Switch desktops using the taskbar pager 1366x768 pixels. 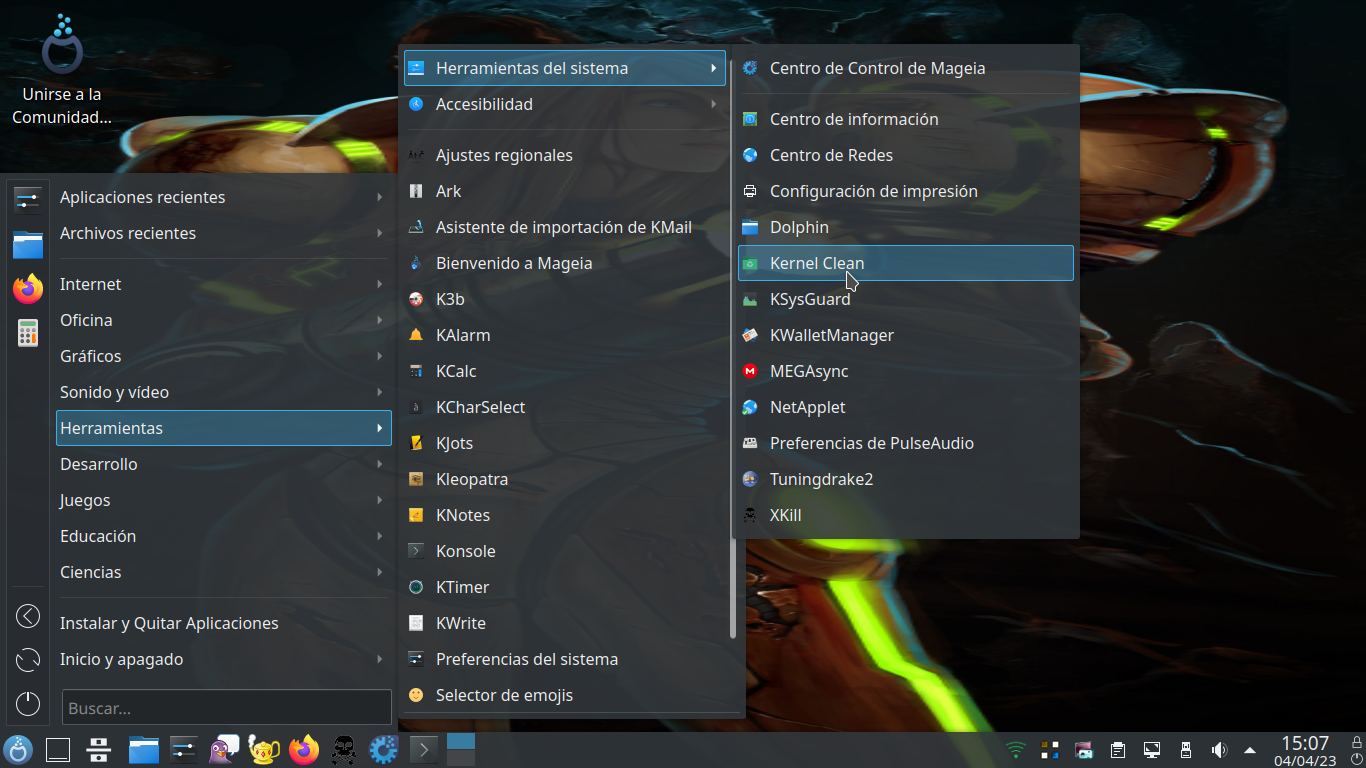[461, 749]
